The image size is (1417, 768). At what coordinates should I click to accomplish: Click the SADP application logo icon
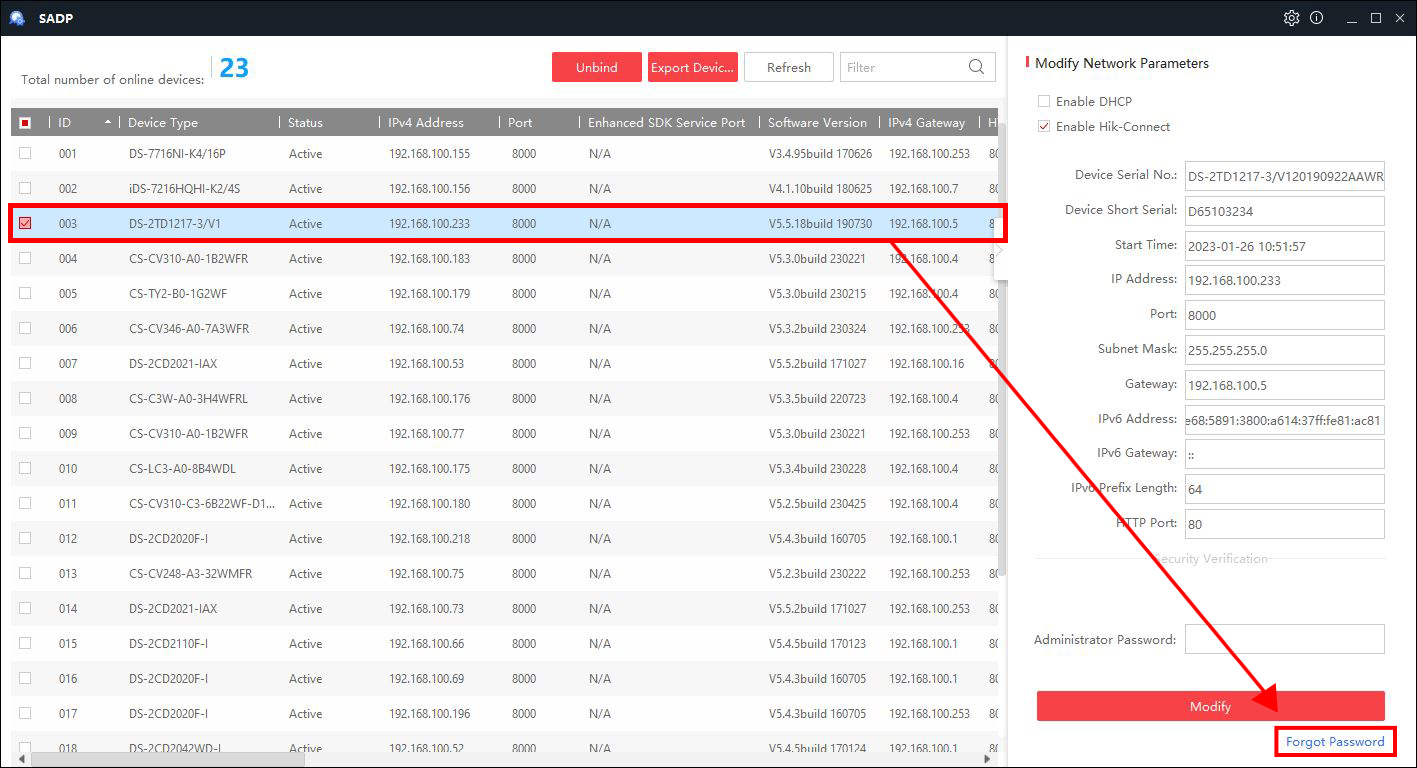17,18
